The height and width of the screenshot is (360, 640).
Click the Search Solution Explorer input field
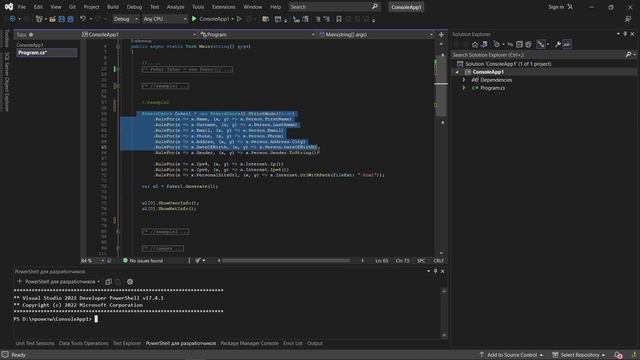[538, 55]
